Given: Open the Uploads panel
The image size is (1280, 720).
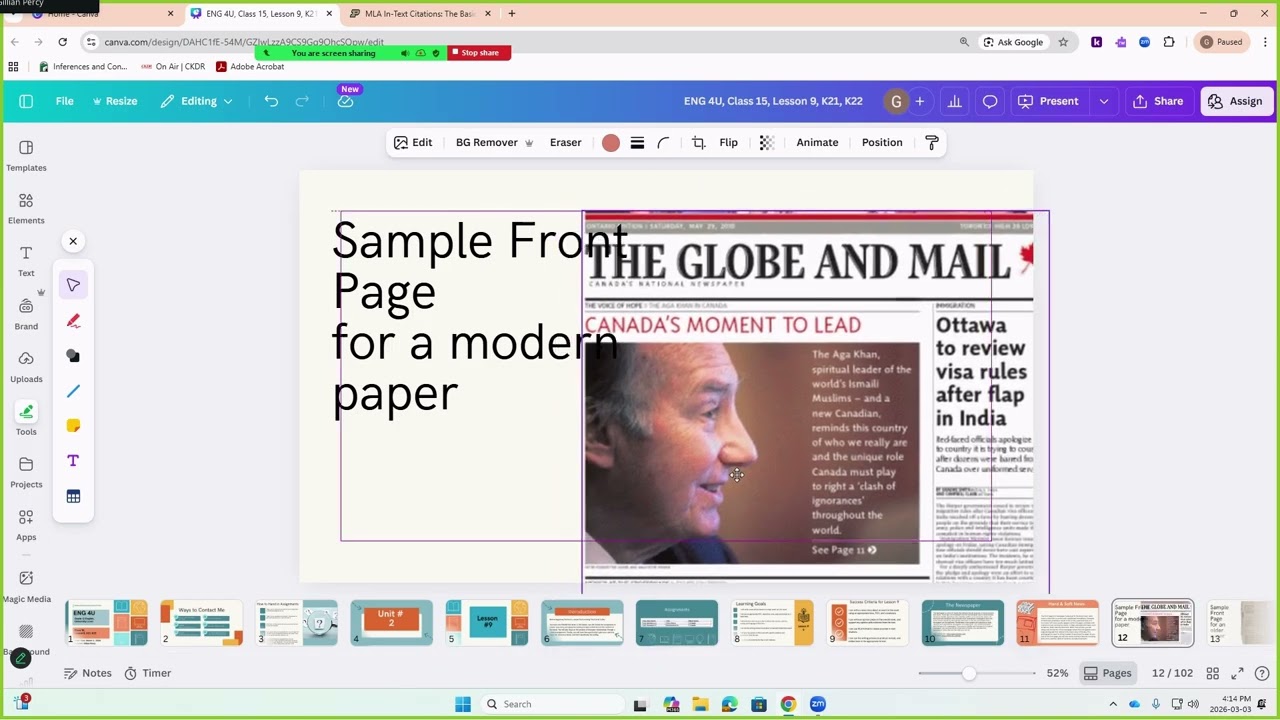Looking at the screenshot, I should click(x=26, y=367).
